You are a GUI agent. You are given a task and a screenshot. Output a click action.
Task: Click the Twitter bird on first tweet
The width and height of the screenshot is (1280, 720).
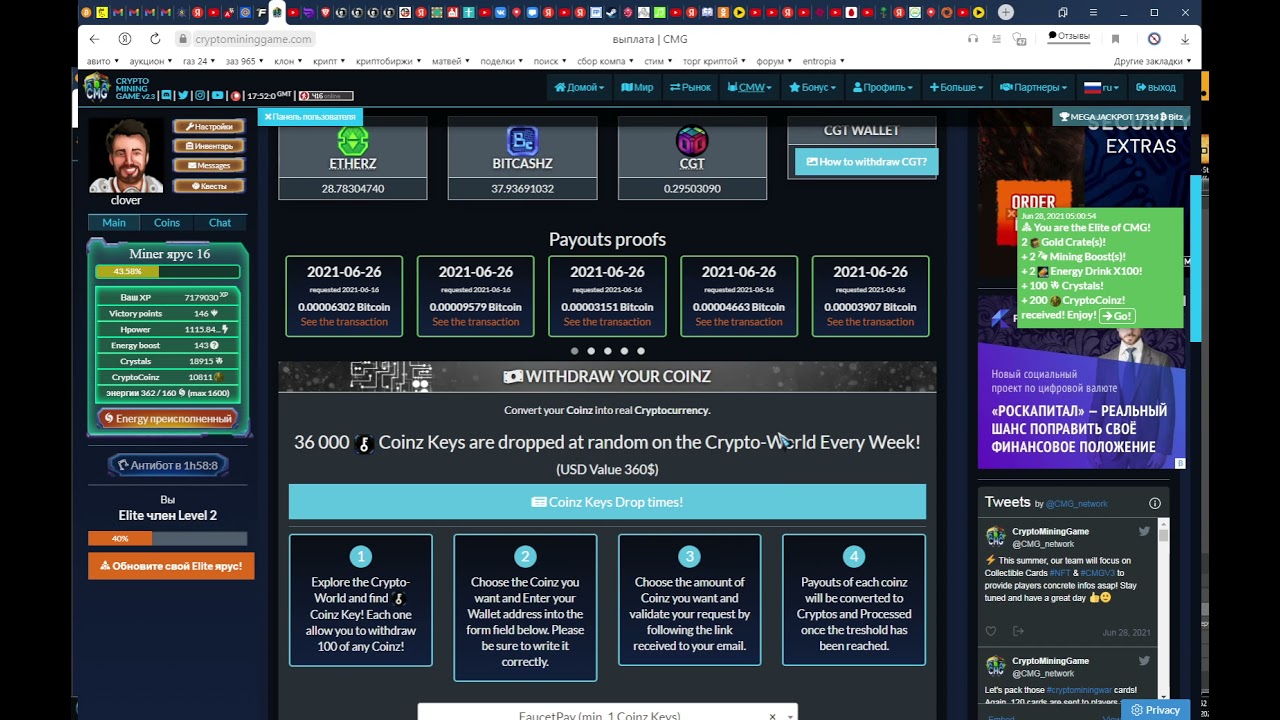[1144, 532]
